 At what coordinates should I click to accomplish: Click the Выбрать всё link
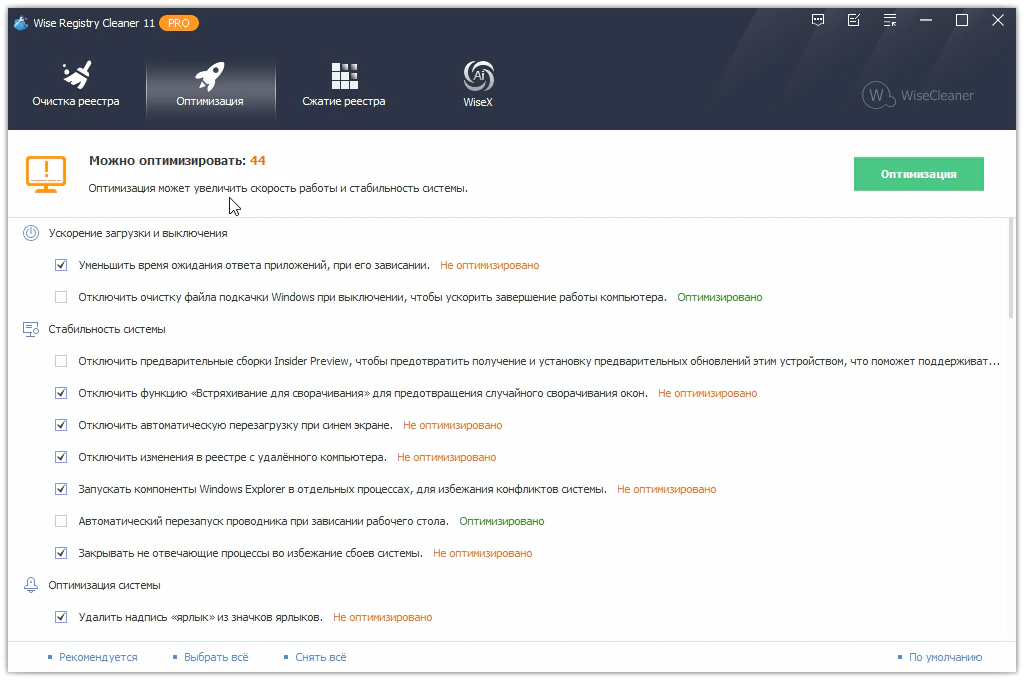[x=215, y=657]
